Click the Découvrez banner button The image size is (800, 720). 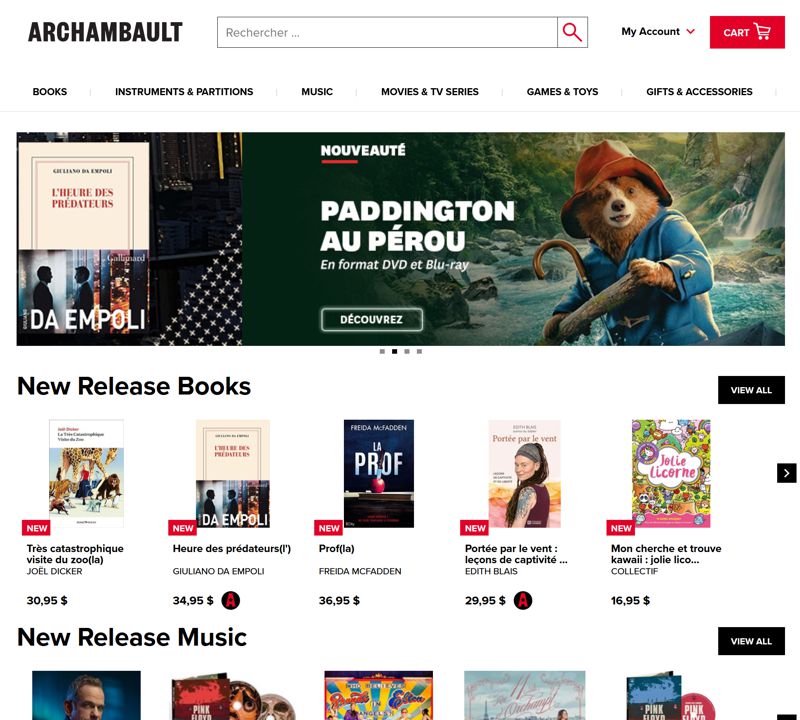[371, 319]
